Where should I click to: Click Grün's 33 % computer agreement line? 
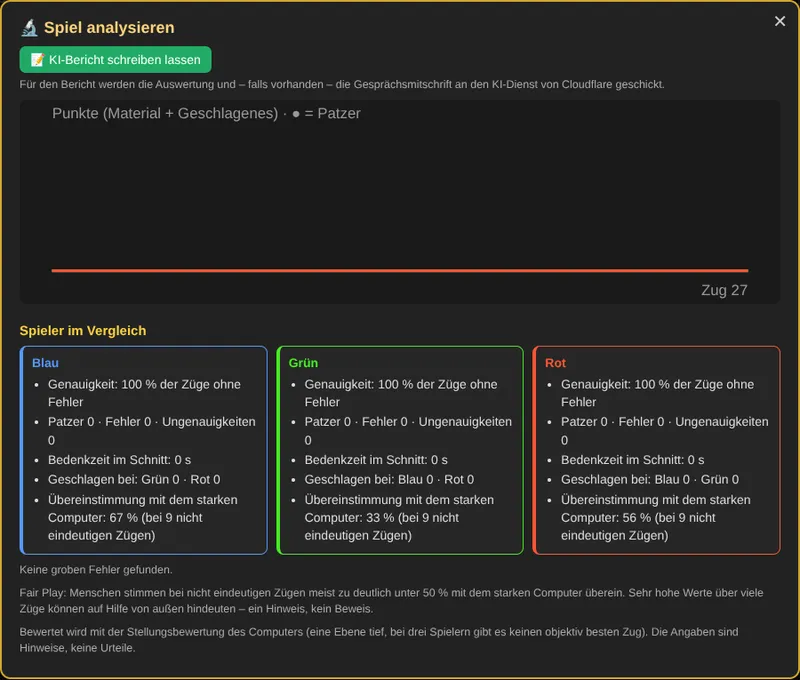(399, 517)
